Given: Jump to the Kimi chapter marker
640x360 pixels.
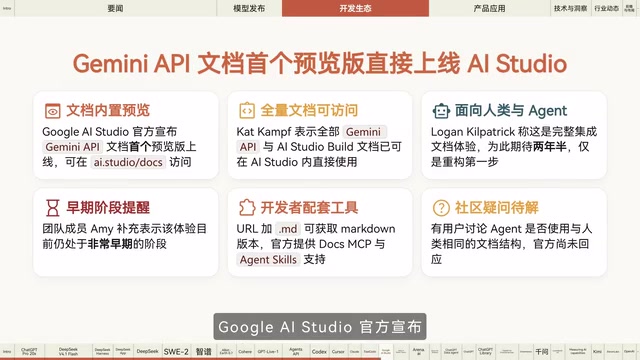Looking at the screenshot, I should (598, 351).
